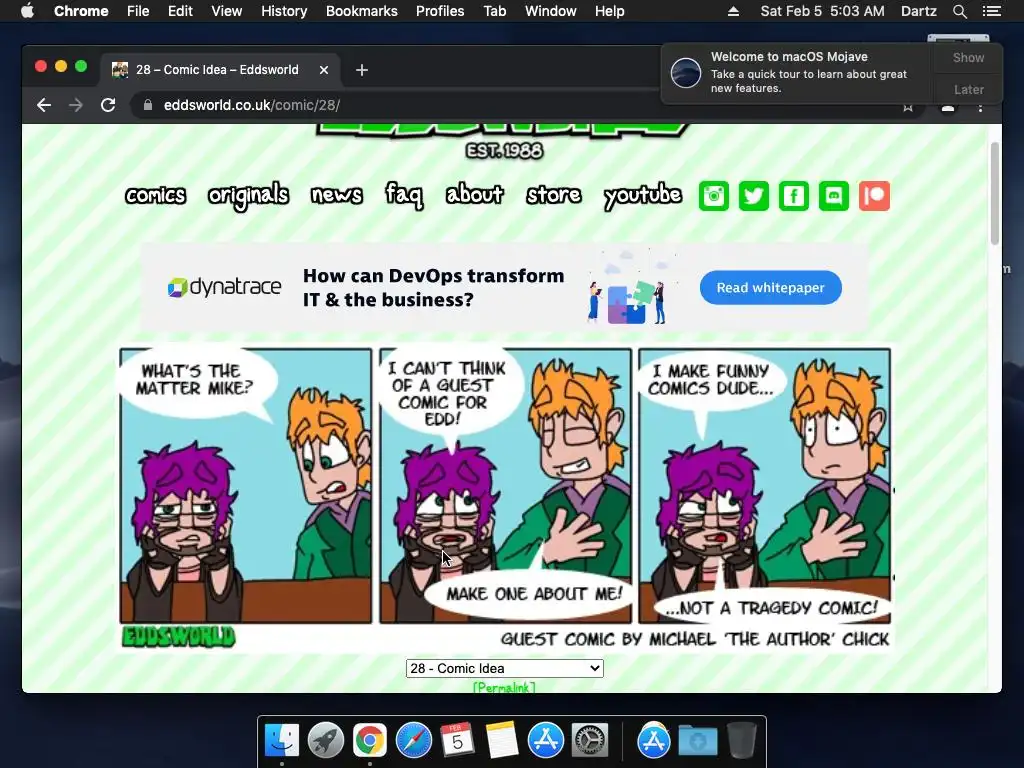Viewport: 1024px width, 768px height.
Task: Close the 28 – Comic Idea tab
Action: 324,70
